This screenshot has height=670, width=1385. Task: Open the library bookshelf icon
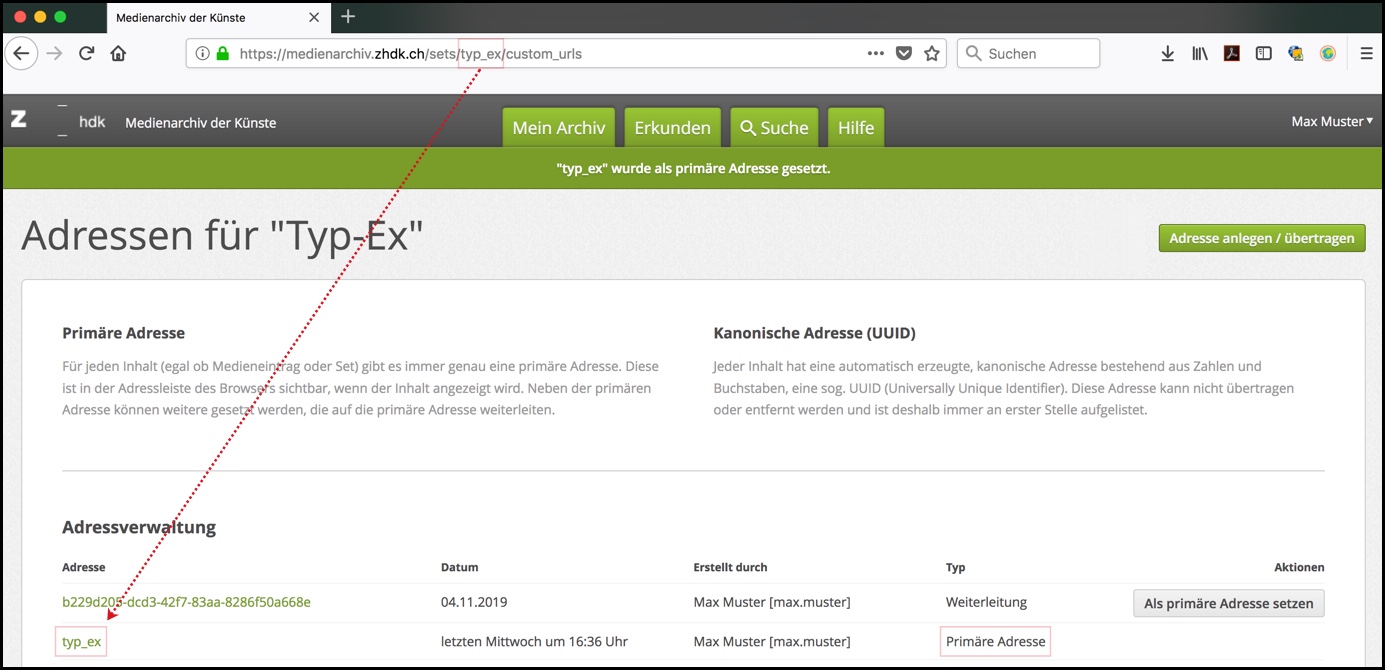1199,54
